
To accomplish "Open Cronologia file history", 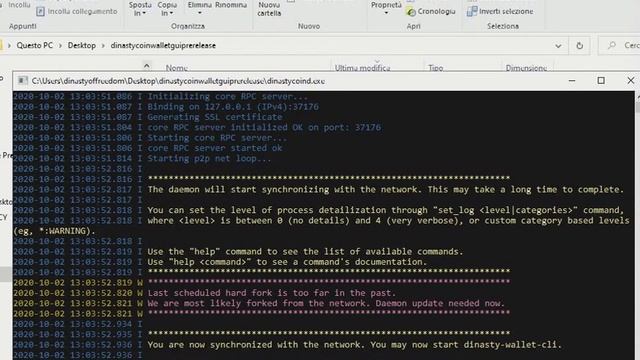I will pos(431,11).
